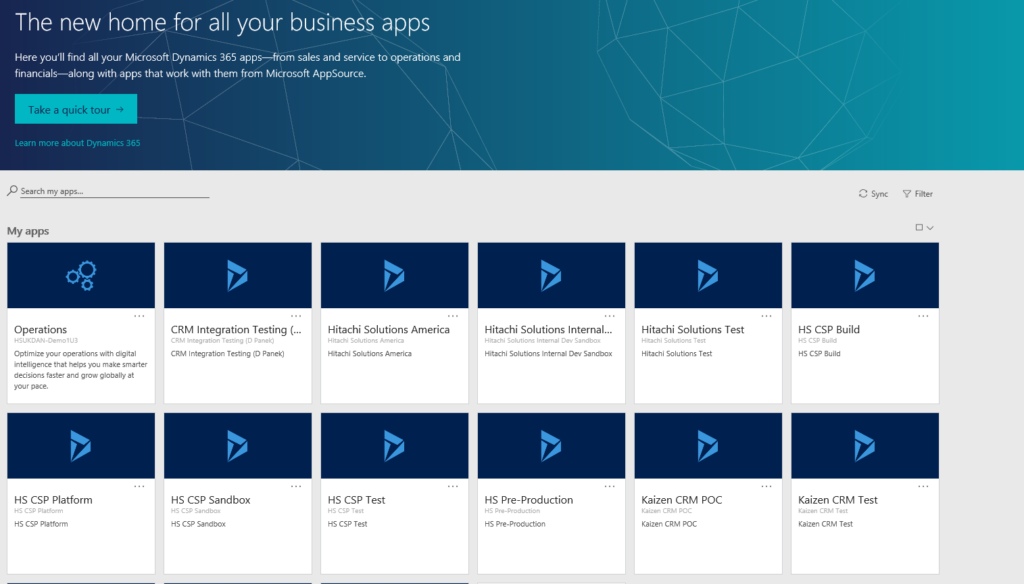Open the HS CSP Build Dynamics icon

[x=865, y=276]
